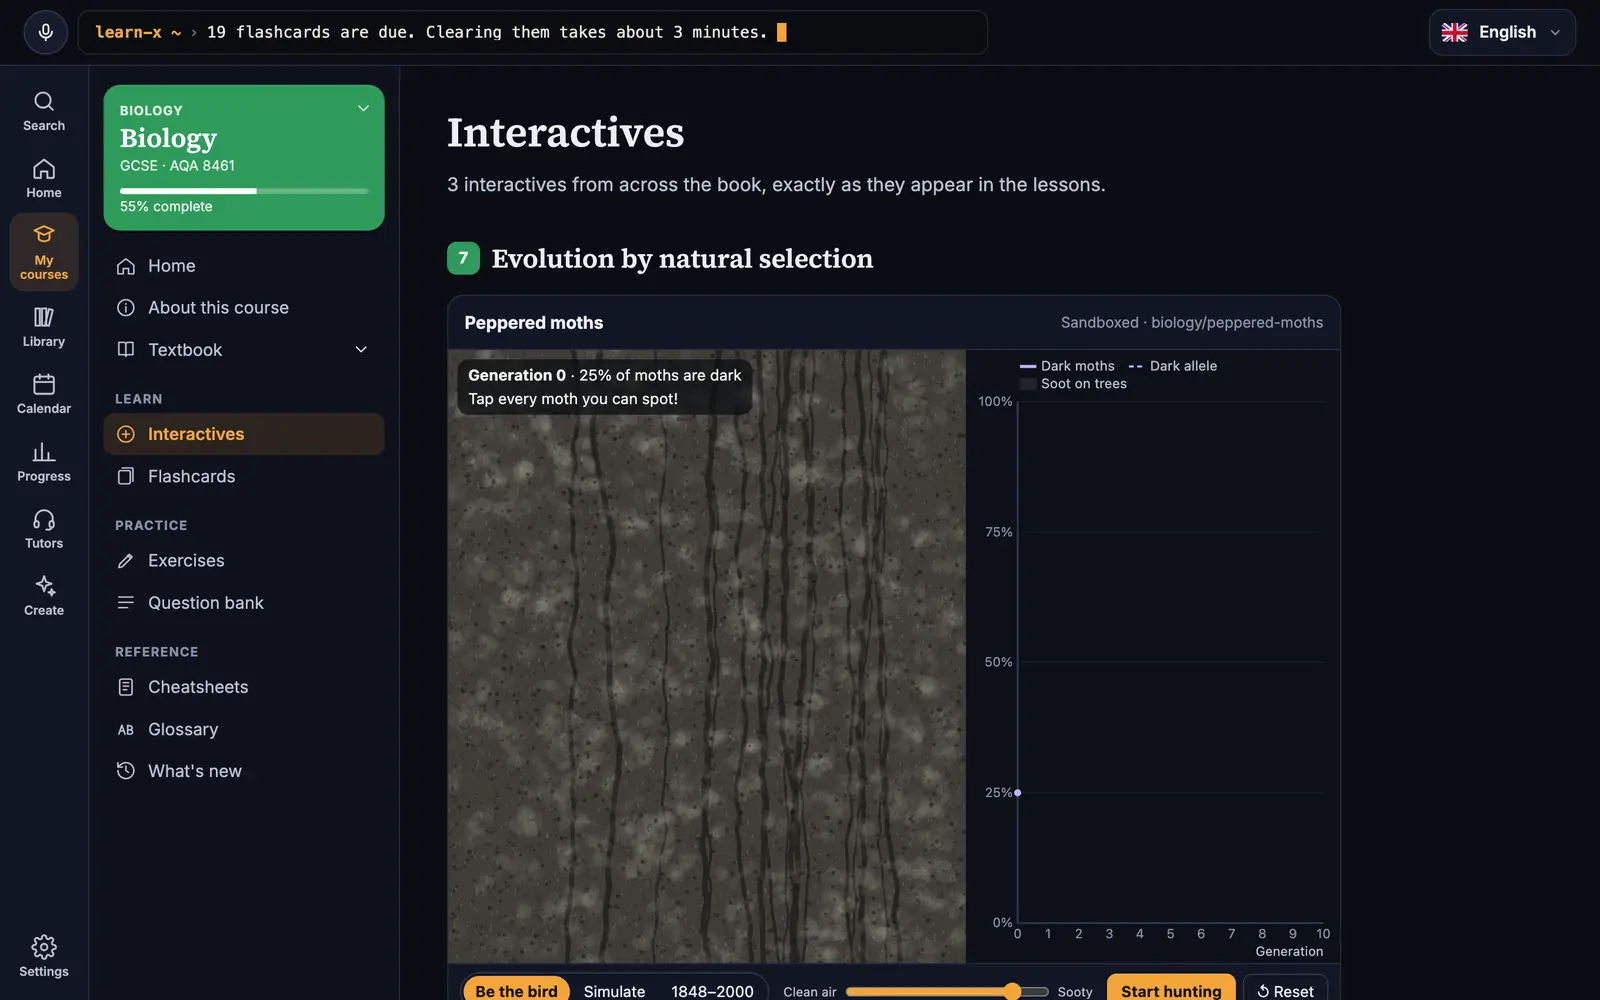Click the 55% complete progress bar

[244, 191]
